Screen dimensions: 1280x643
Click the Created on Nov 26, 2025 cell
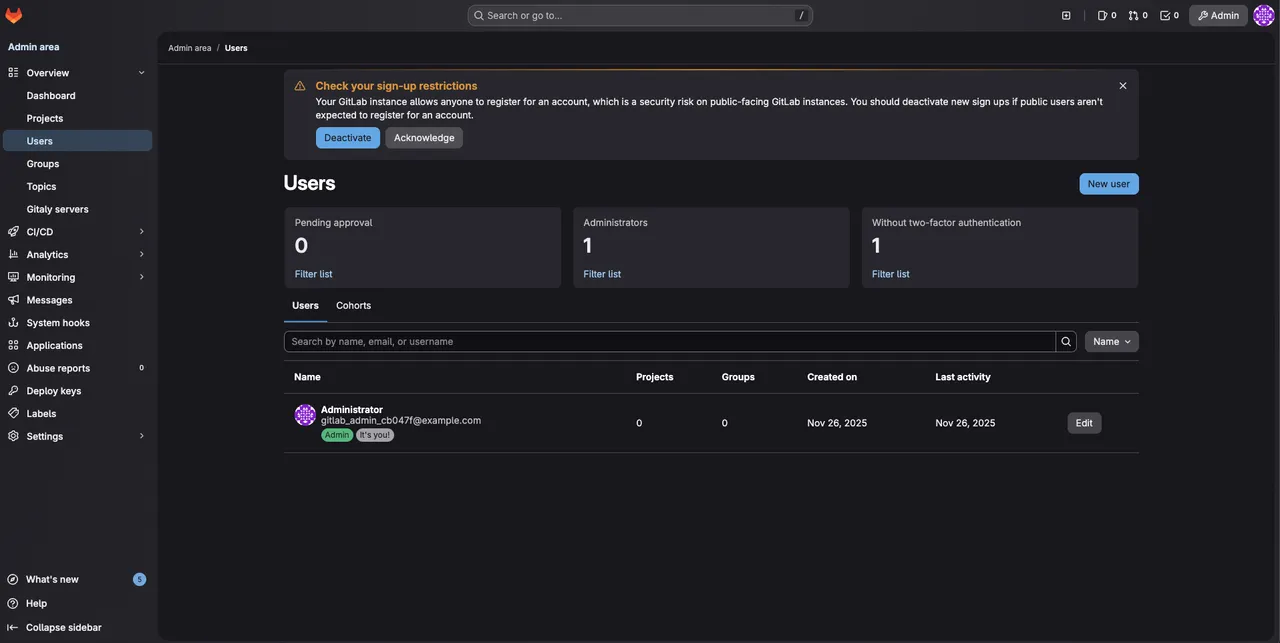837,423
